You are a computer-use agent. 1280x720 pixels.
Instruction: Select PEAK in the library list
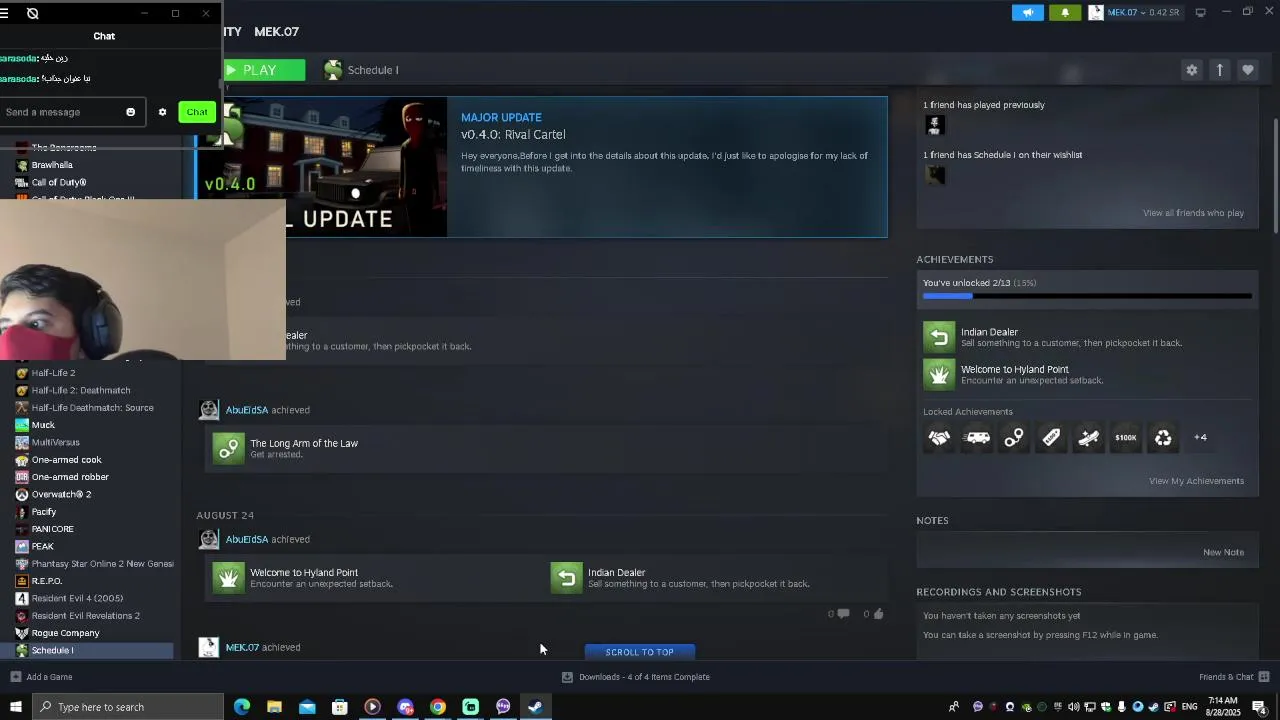coord(42,546)
